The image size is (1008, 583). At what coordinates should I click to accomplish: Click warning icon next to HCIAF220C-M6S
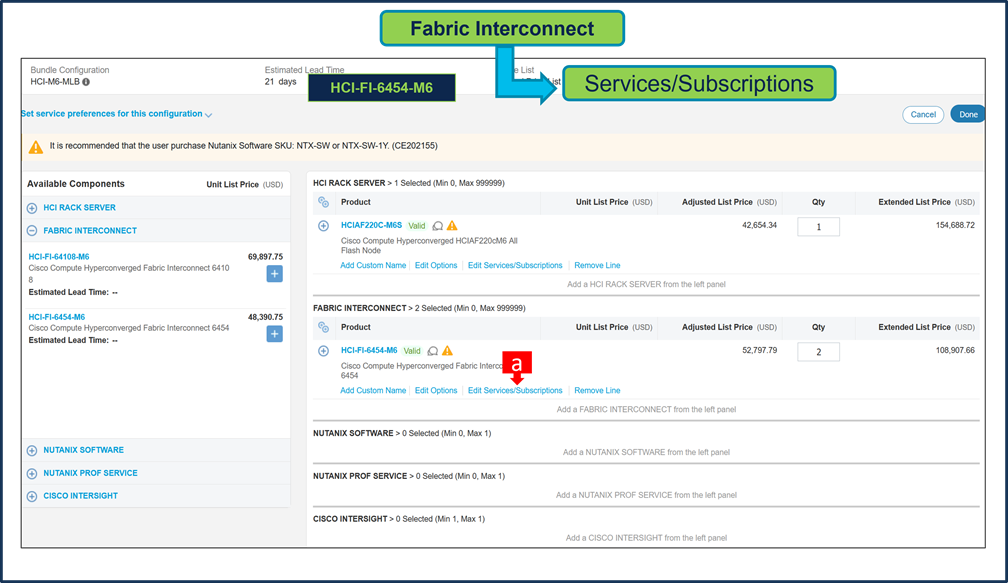[453, 226]
